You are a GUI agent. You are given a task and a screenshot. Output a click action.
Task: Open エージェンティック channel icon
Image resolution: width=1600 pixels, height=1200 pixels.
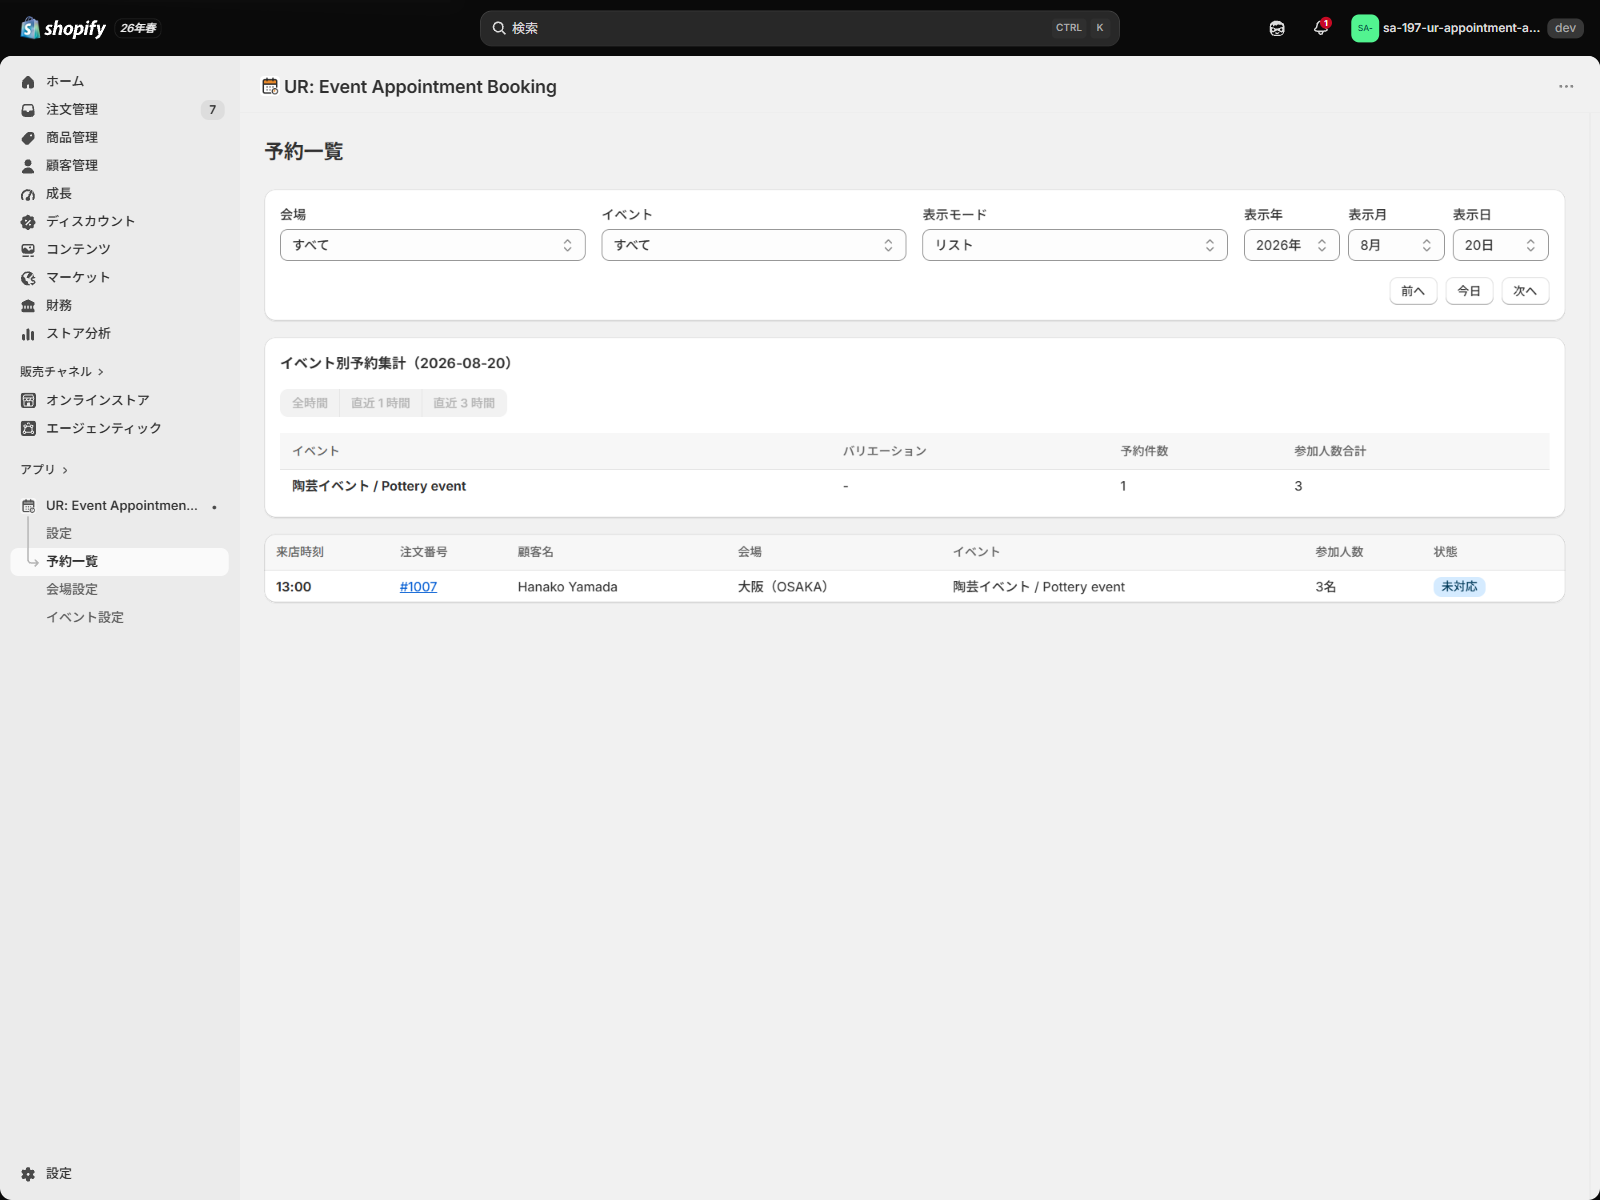coord(28,428)
